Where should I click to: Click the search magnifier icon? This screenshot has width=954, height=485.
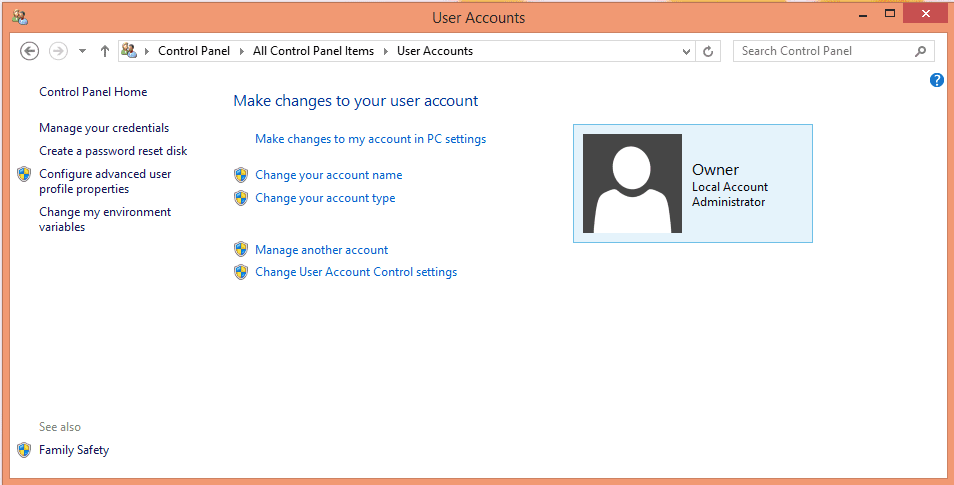(921, 51)
